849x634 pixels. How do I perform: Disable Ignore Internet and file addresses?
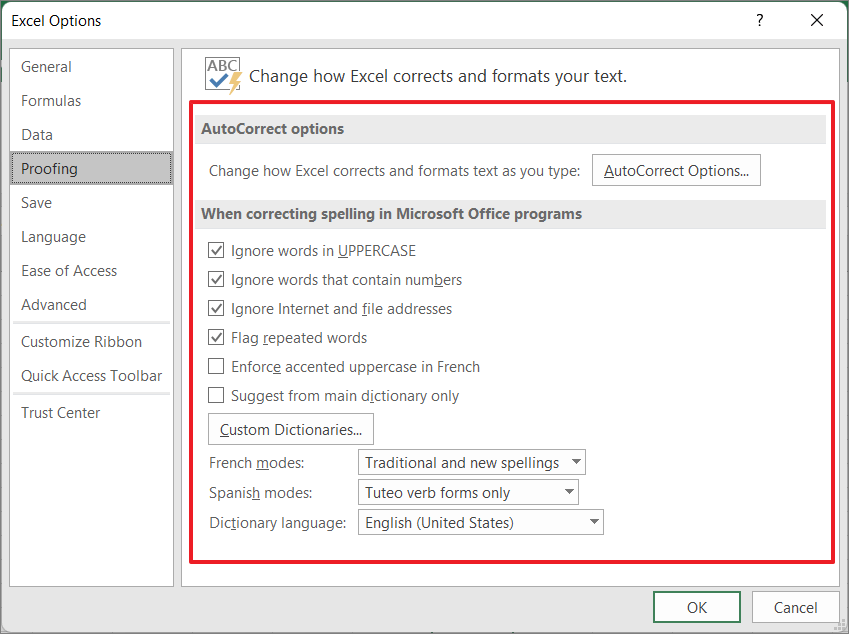click(216, 308)
